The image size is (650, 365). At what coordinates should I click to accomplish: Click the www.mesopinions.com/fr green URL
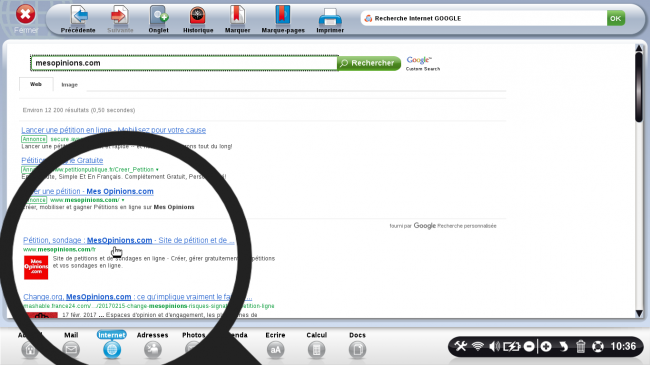point(59,250)
